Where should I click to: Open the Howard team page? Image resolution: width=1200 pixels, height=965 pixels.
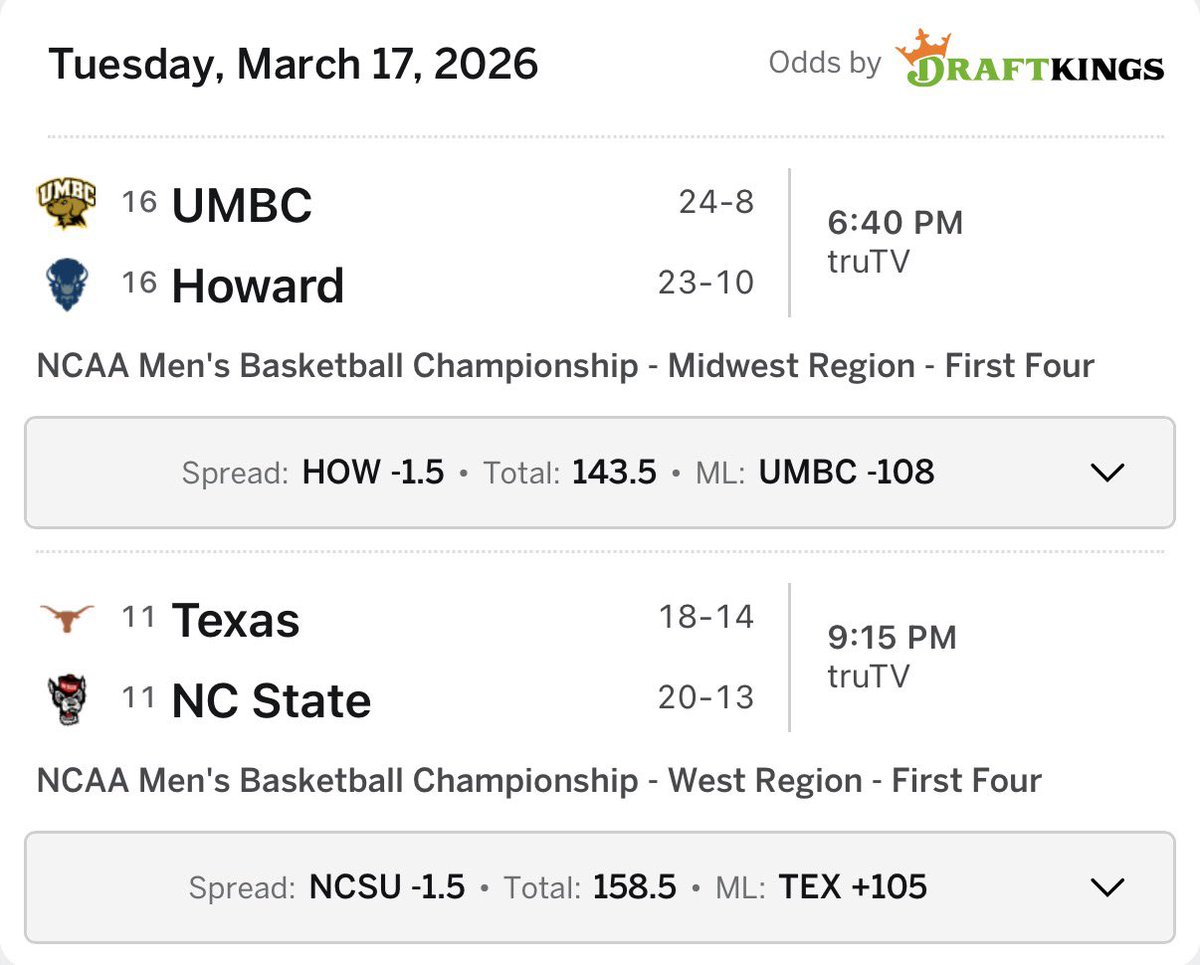coord(258,286)
